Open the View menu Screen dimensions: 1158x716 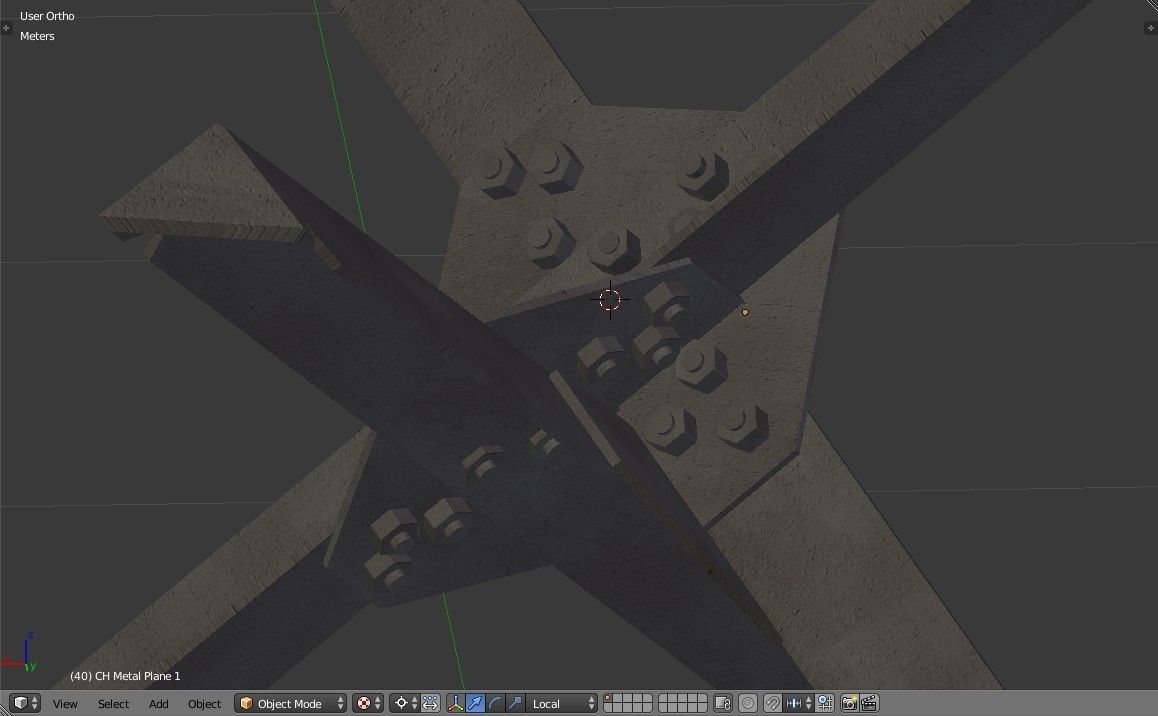tap(65, 704)
